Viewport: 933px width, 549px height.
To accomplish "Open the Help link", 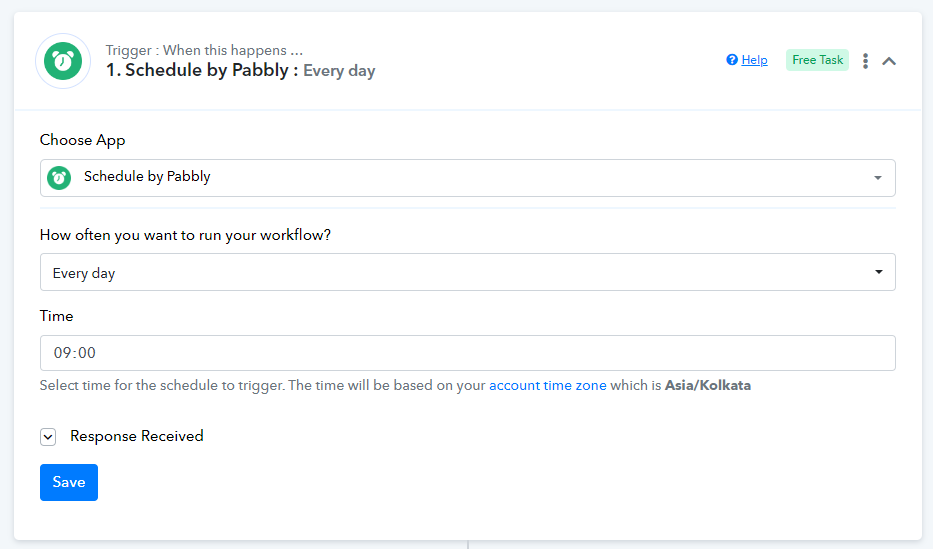I will (754, 60).
